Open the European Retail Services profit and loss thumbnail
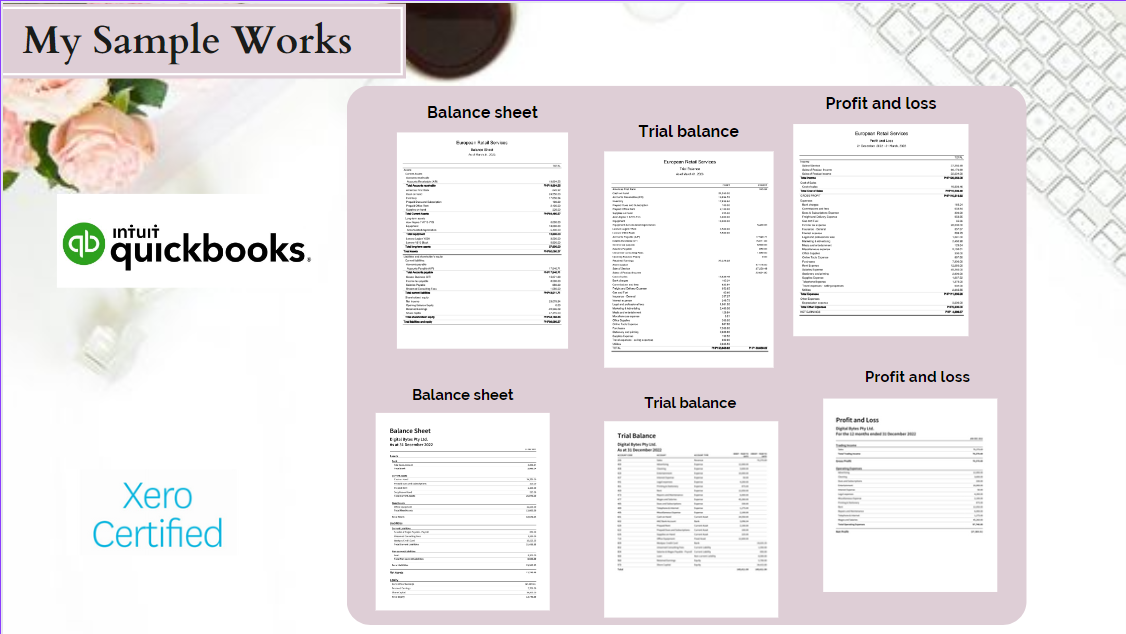The width and height of the screenshot is (1126, 634). point(880,230)
